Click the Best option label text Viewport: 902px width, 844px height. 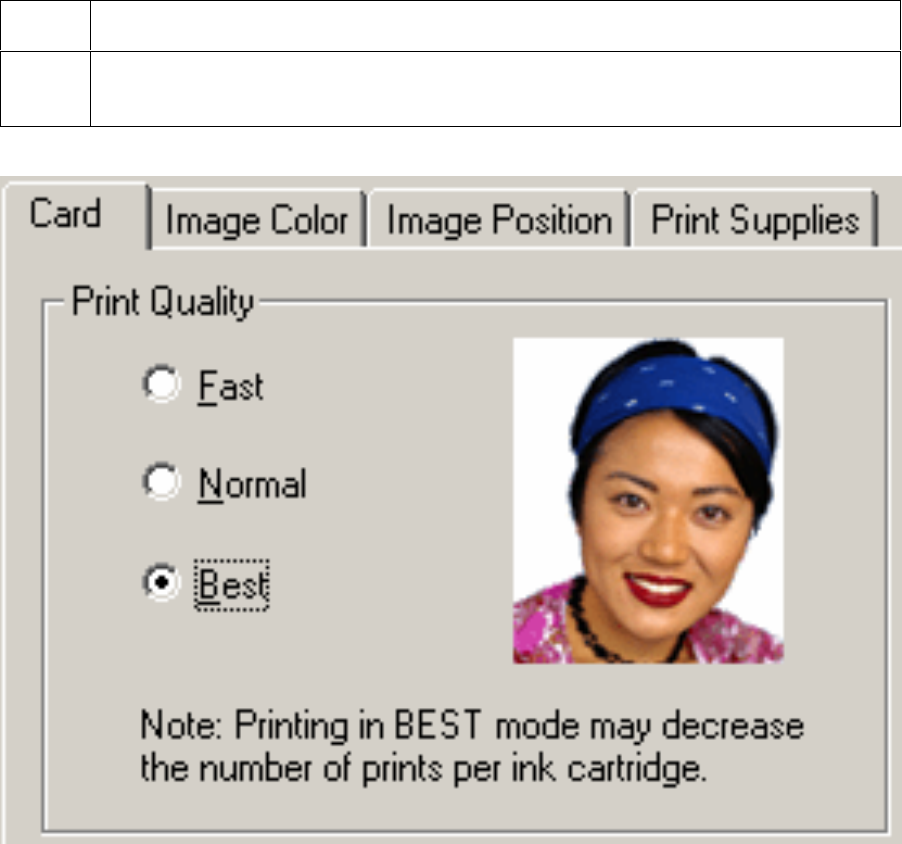(x=232, y=585)
